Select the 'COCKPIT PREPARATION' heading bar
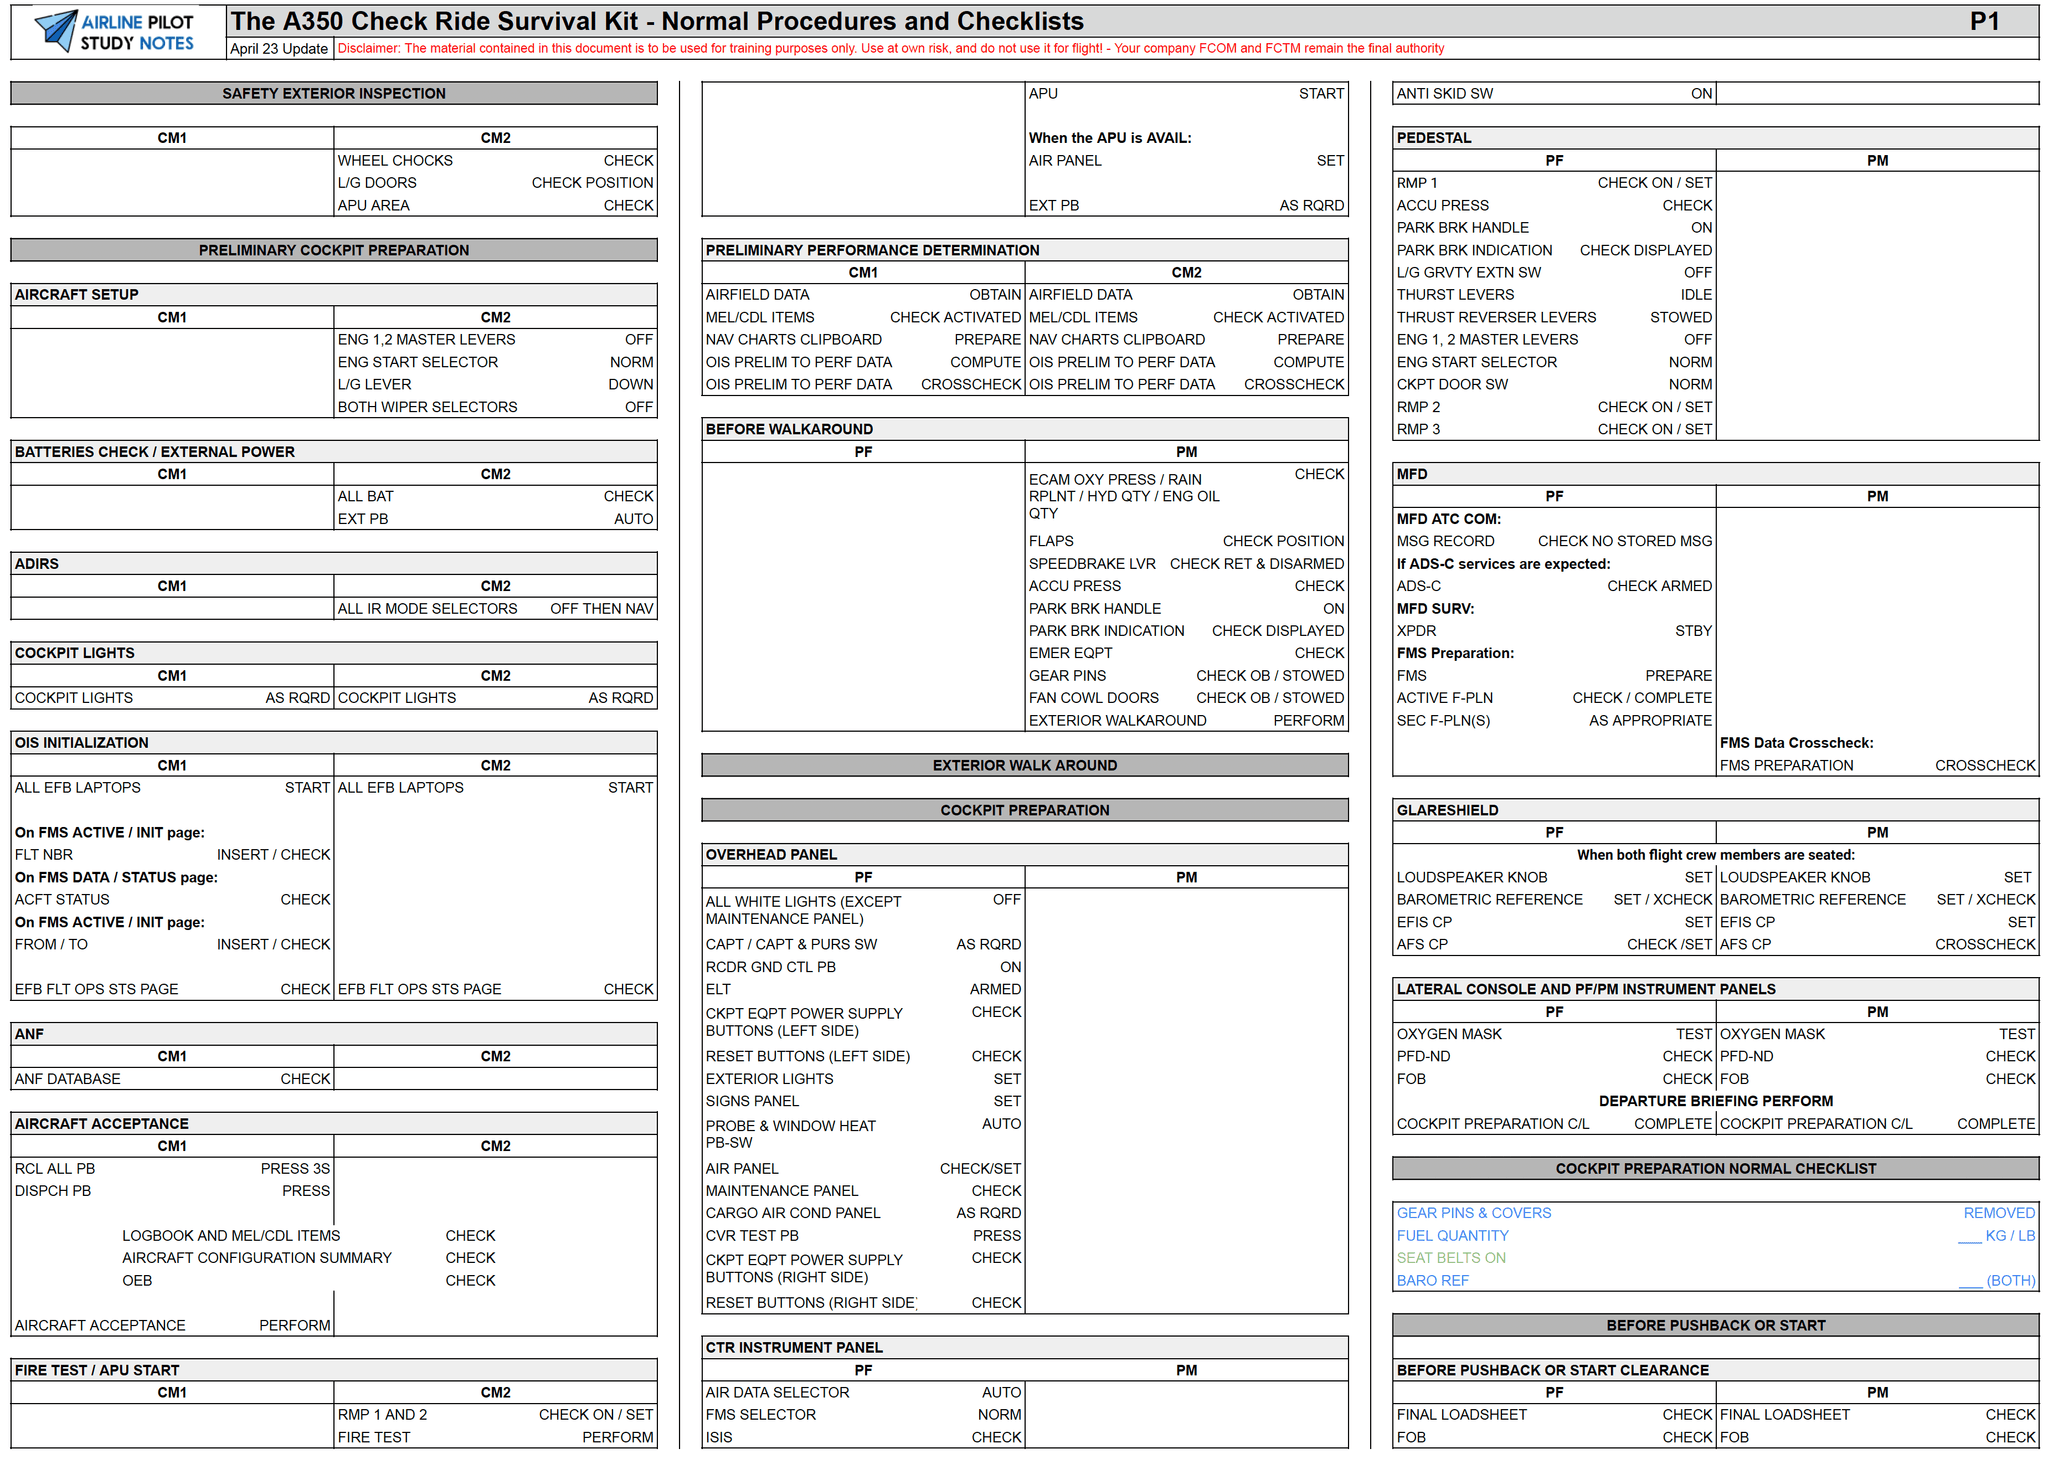This screenshot has height=1459, width=2048. click(x=1025, y=810)
